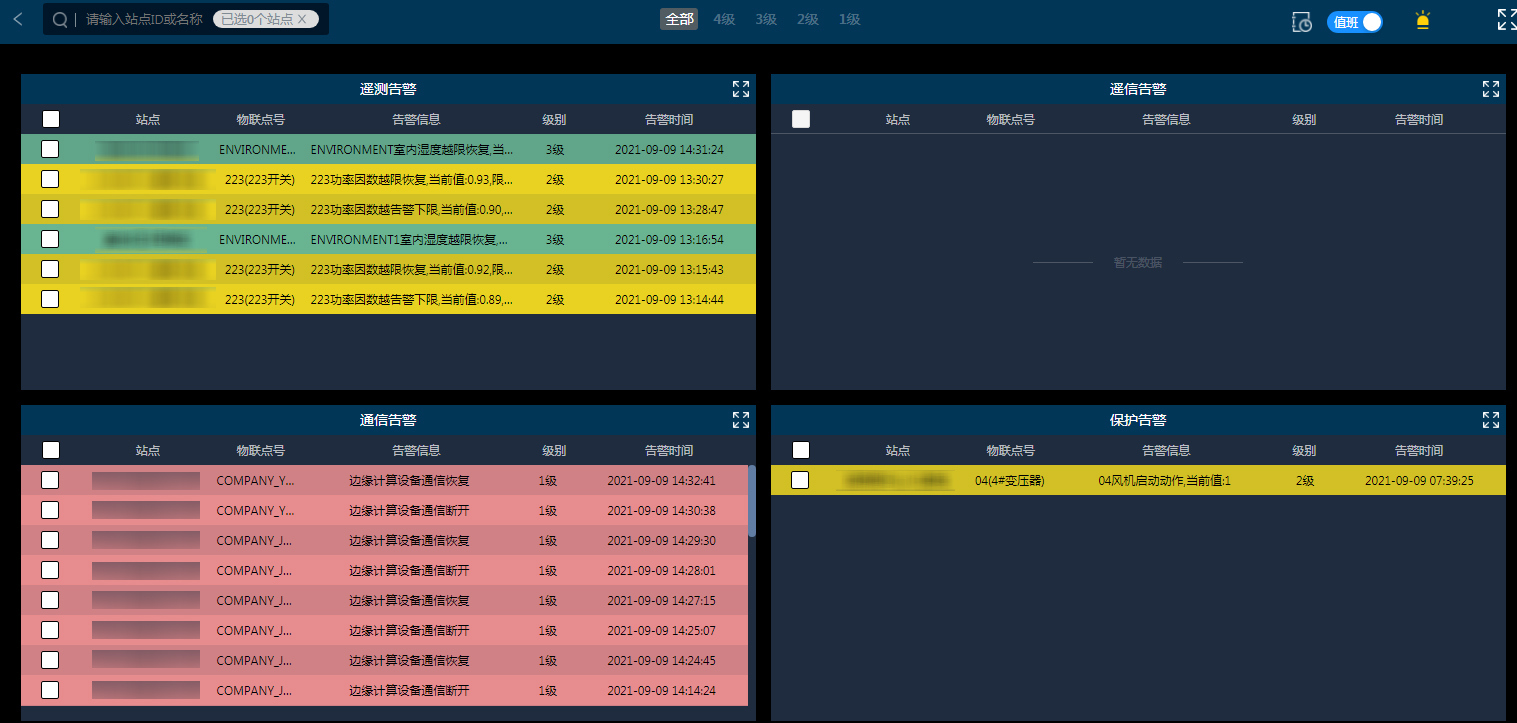
Task: Select the 1级 level filter
Action: click(850, 20)
